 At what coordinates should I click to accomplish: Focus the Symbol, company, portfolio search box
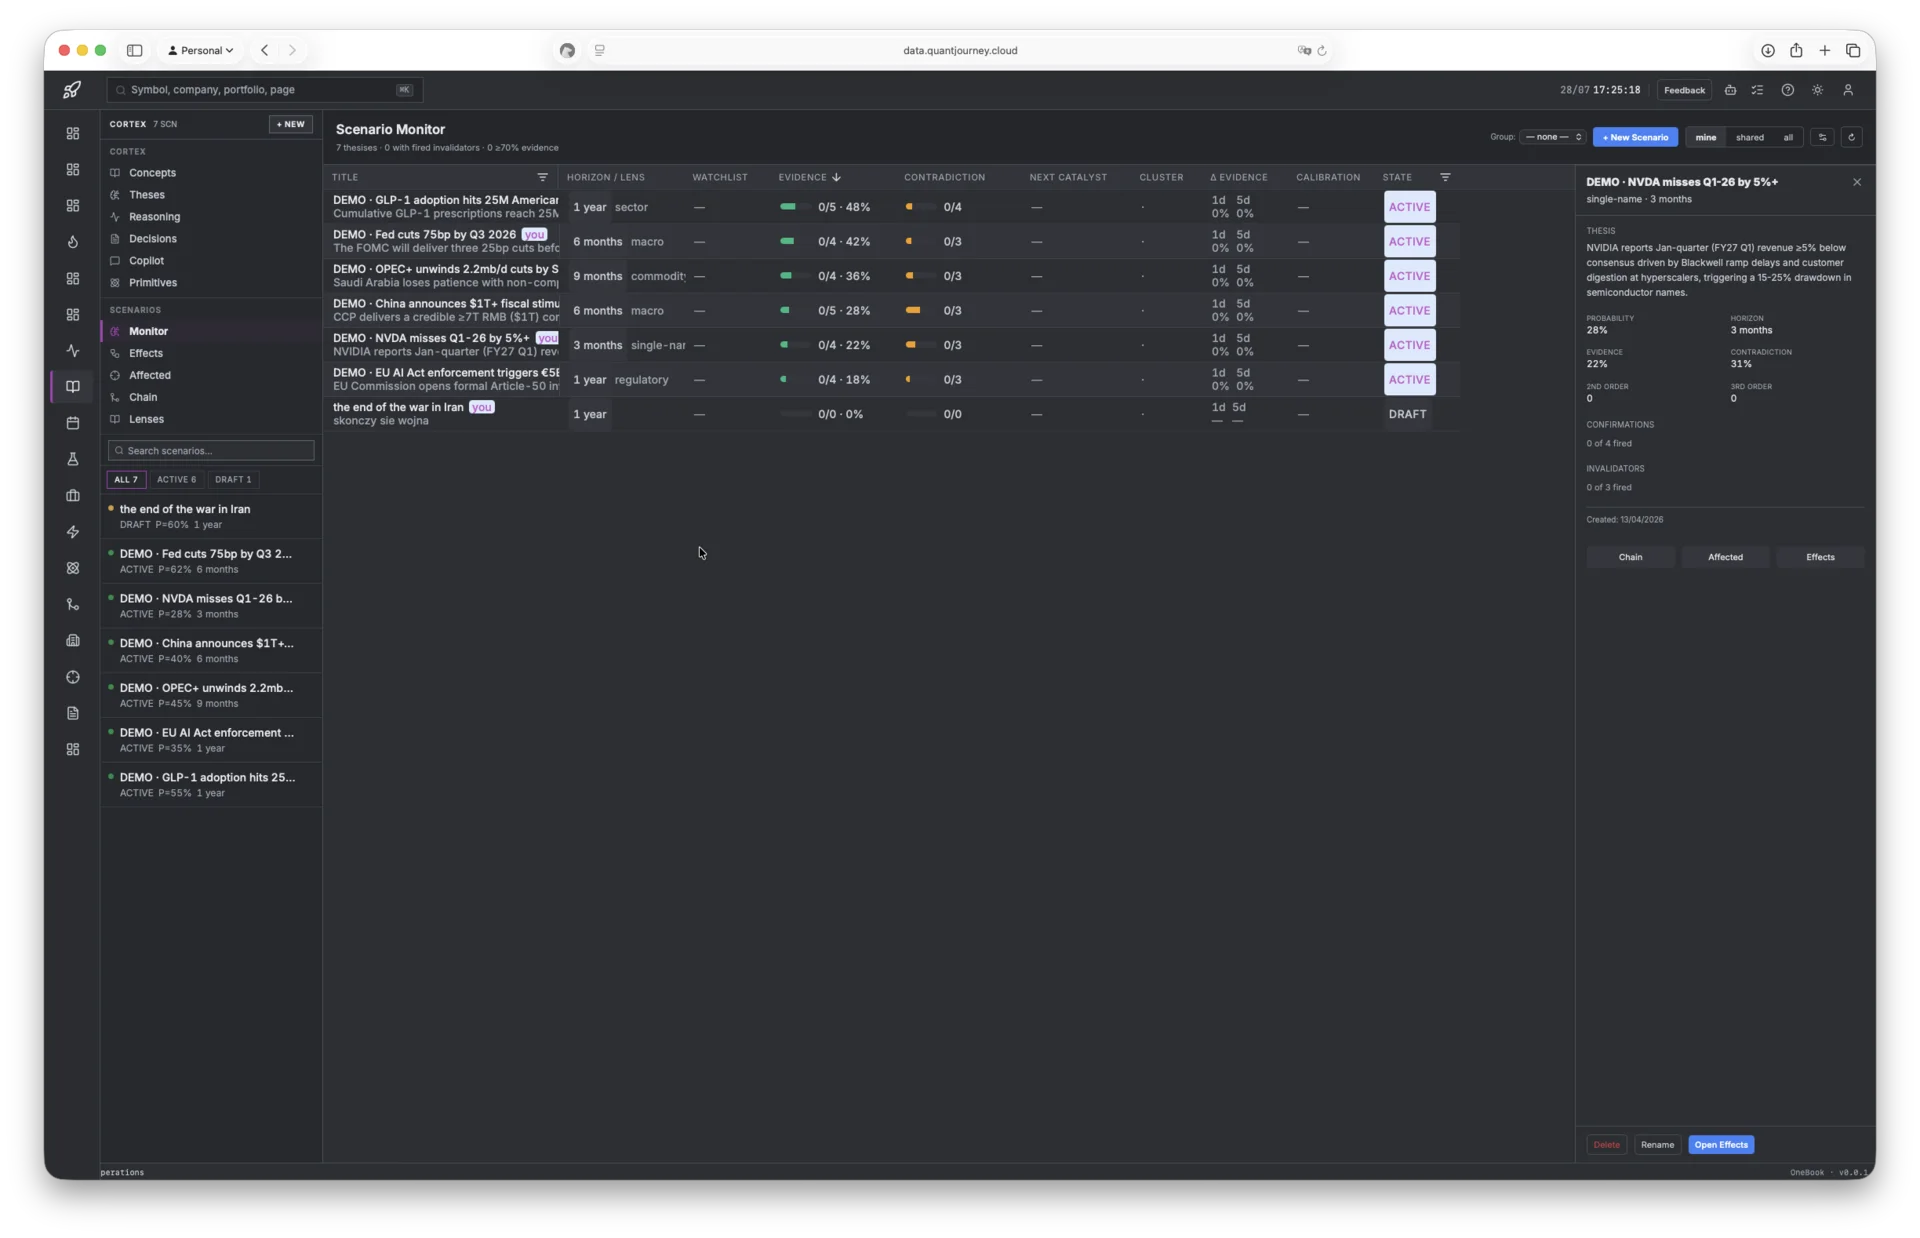(x=264, y=90)
